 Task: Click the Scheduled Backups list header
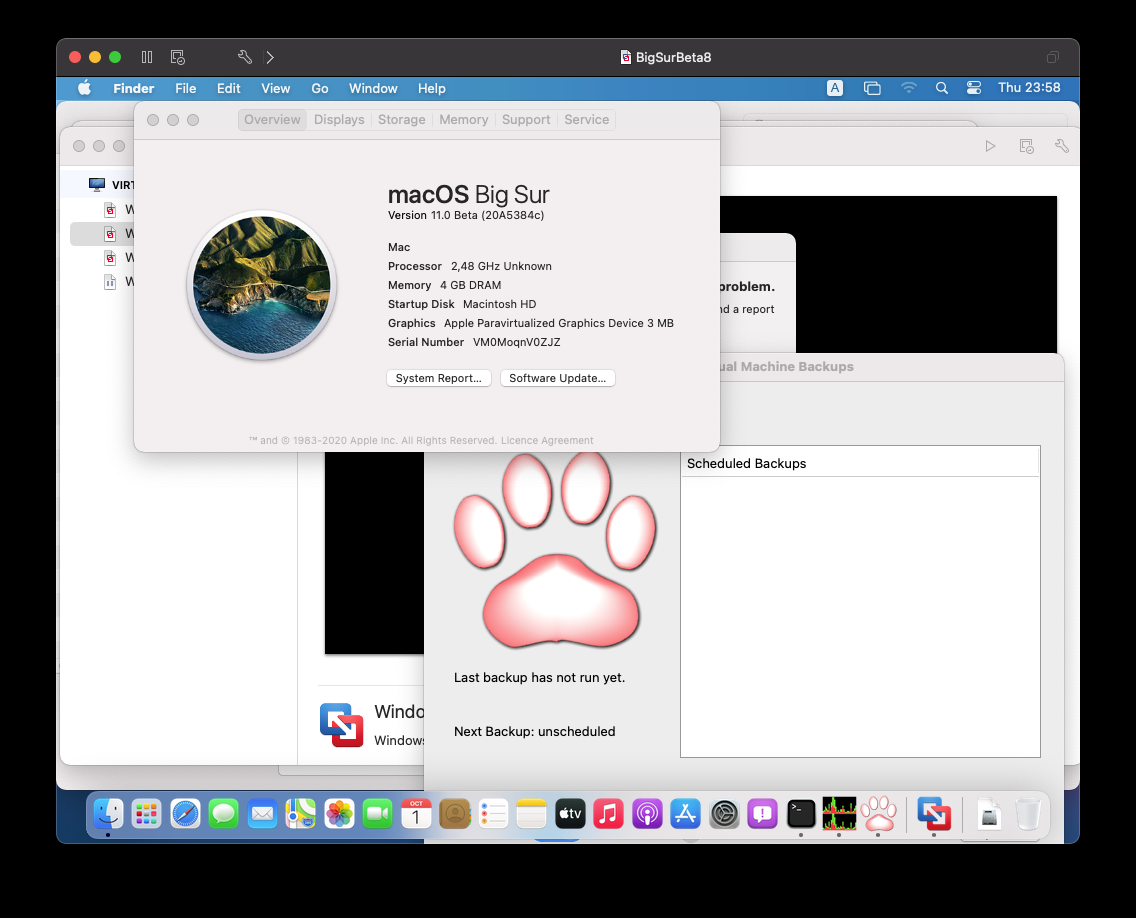coord(860,463)
